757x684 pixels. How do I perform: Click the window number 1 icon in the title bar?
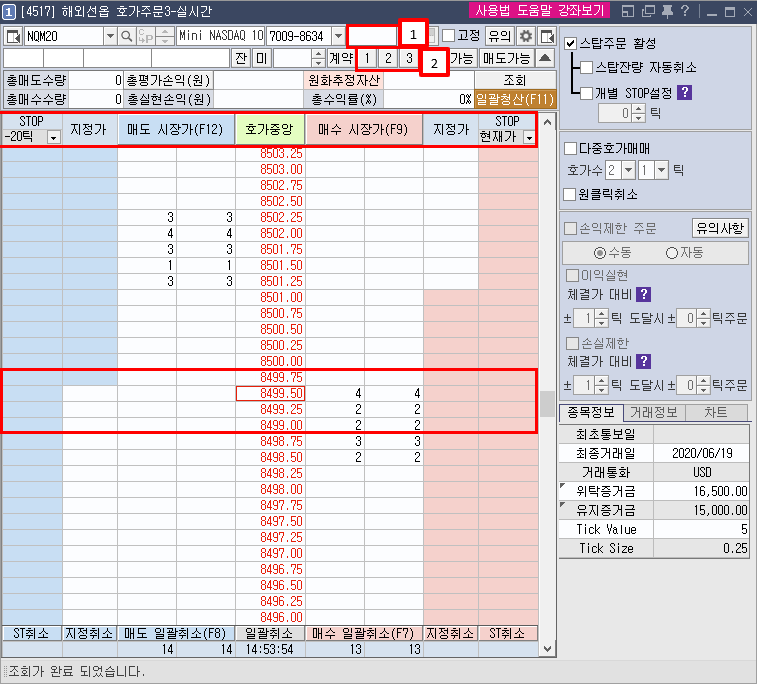(9, 12)
